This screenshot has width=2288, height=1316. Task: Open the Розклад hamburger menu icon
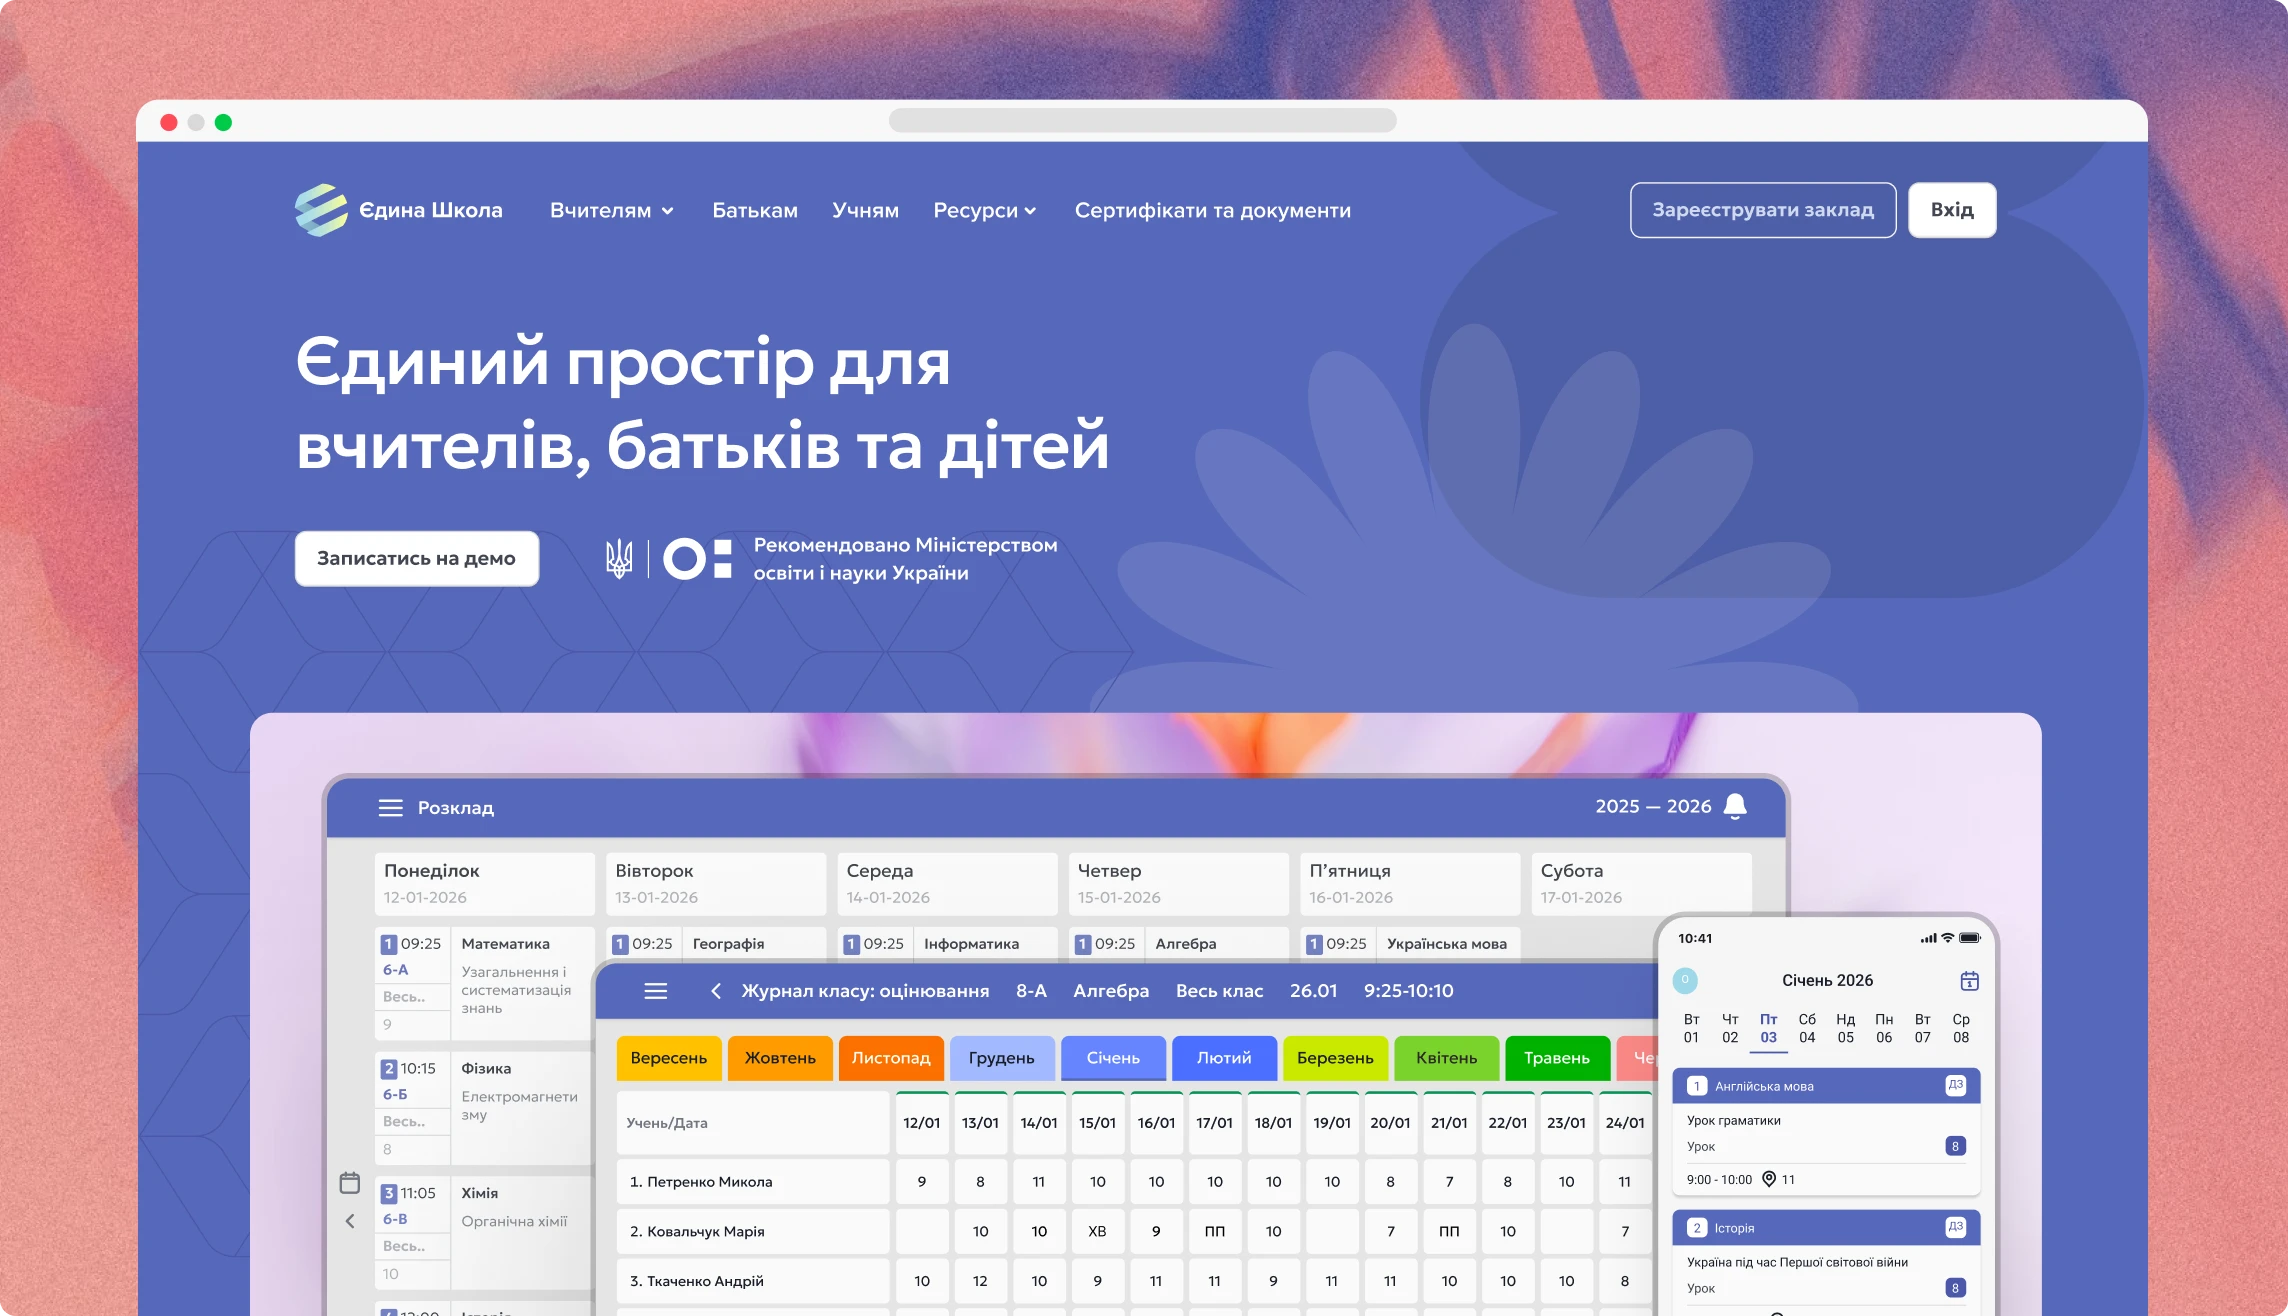coord(390,808)
